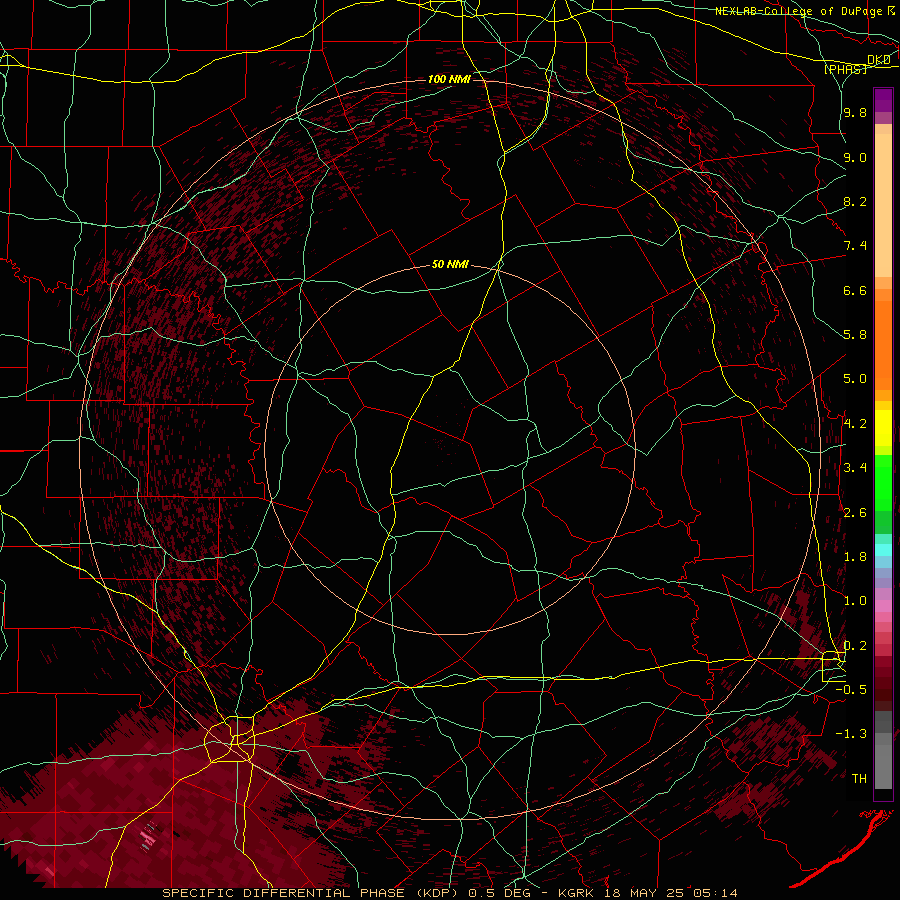Click the 0.2 value on the color scale
Image resolution: width=900 pixels, height=900 pixels.
click(855, 646)
